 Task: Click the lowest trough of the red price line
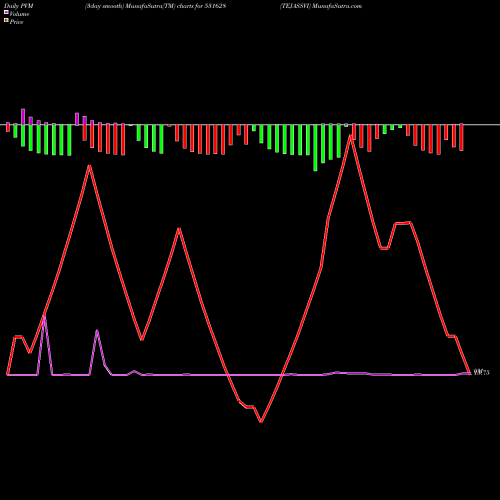coord(261,422)
